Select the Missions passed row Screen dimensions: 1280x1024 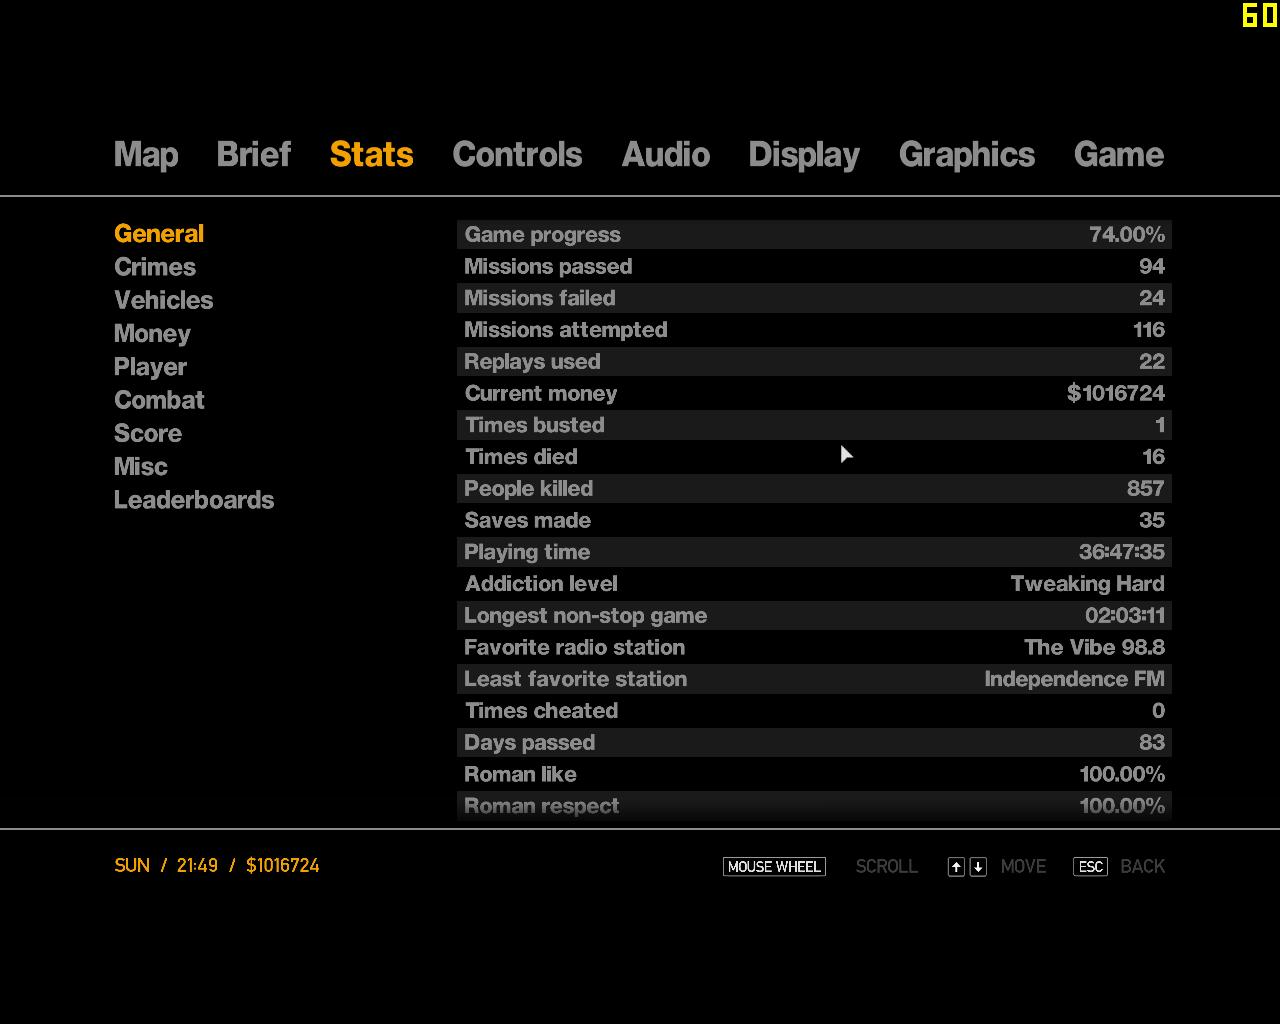[814, 266]
